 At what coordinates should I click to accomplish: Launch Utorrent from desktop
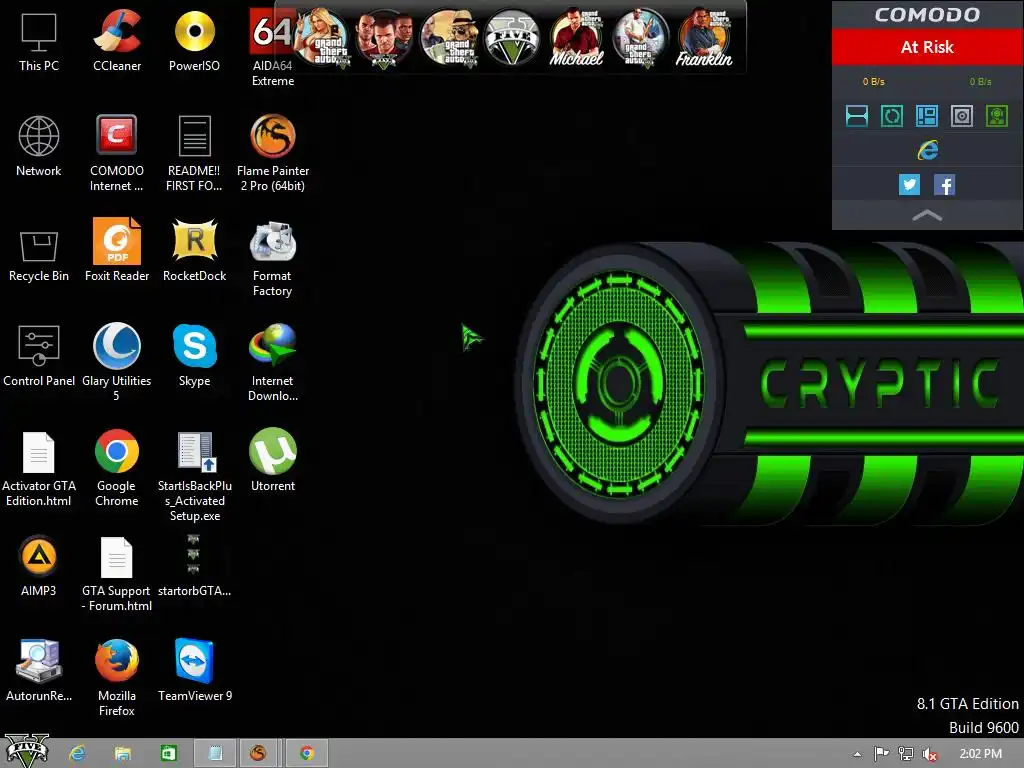click(x=272, y=462)
